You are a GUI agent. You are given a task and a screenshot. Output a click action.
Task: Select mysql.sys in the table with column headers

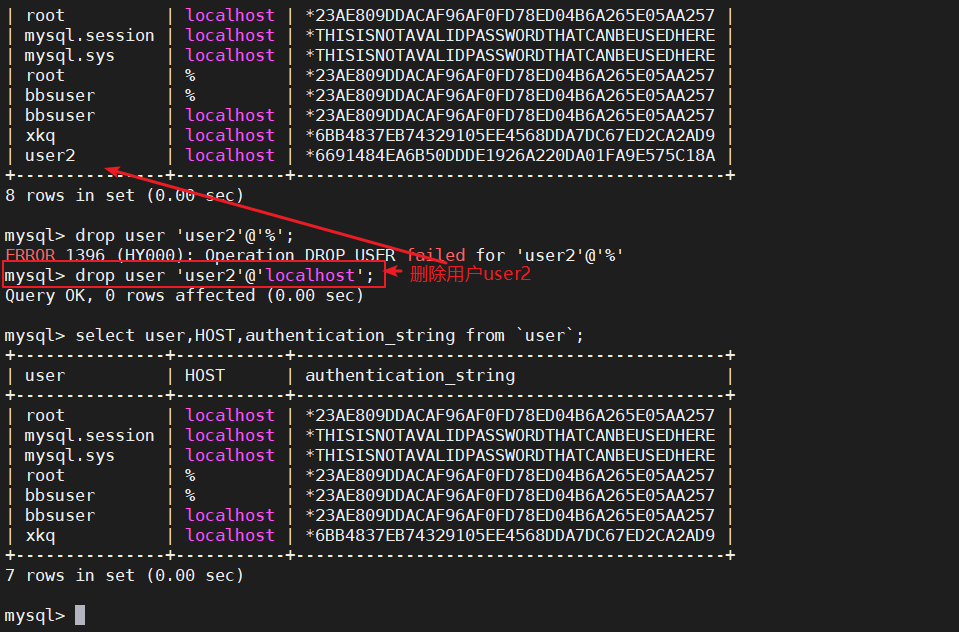click(x=69, y=456)
